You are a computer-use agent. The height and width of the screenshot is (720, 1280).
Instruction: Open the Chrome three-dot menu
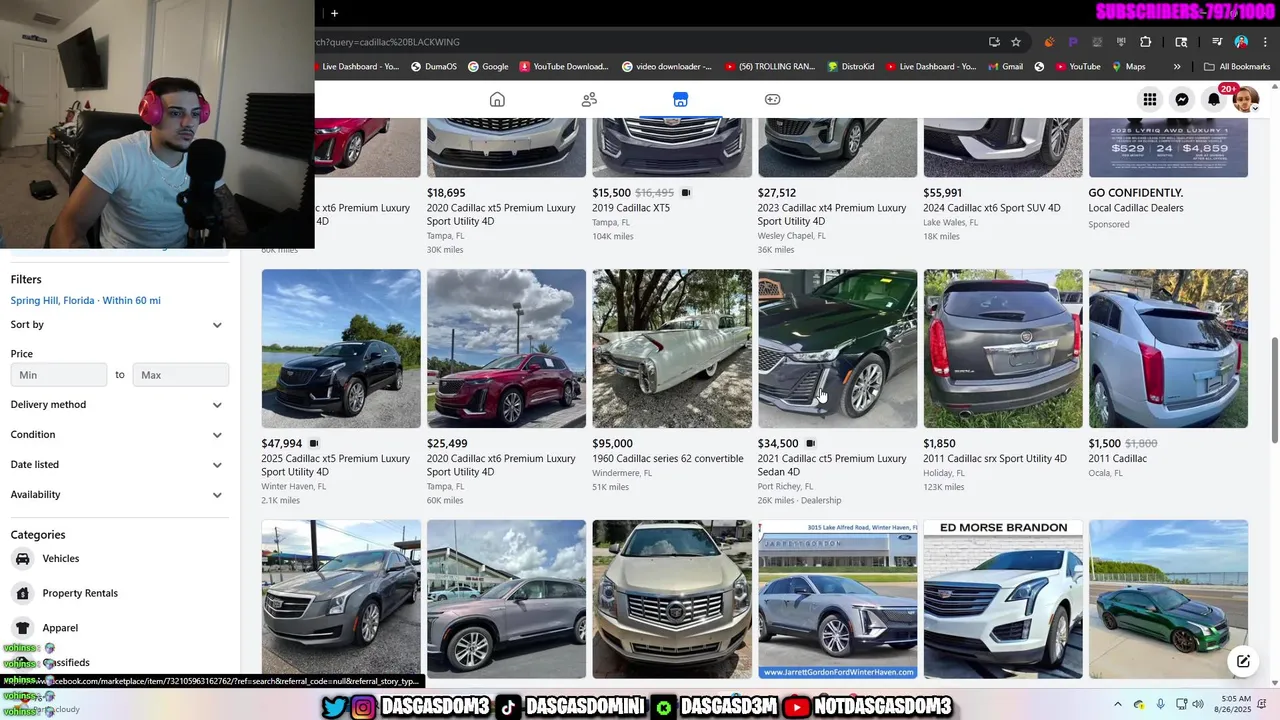pyautogui.click(x=1264, y=42)
